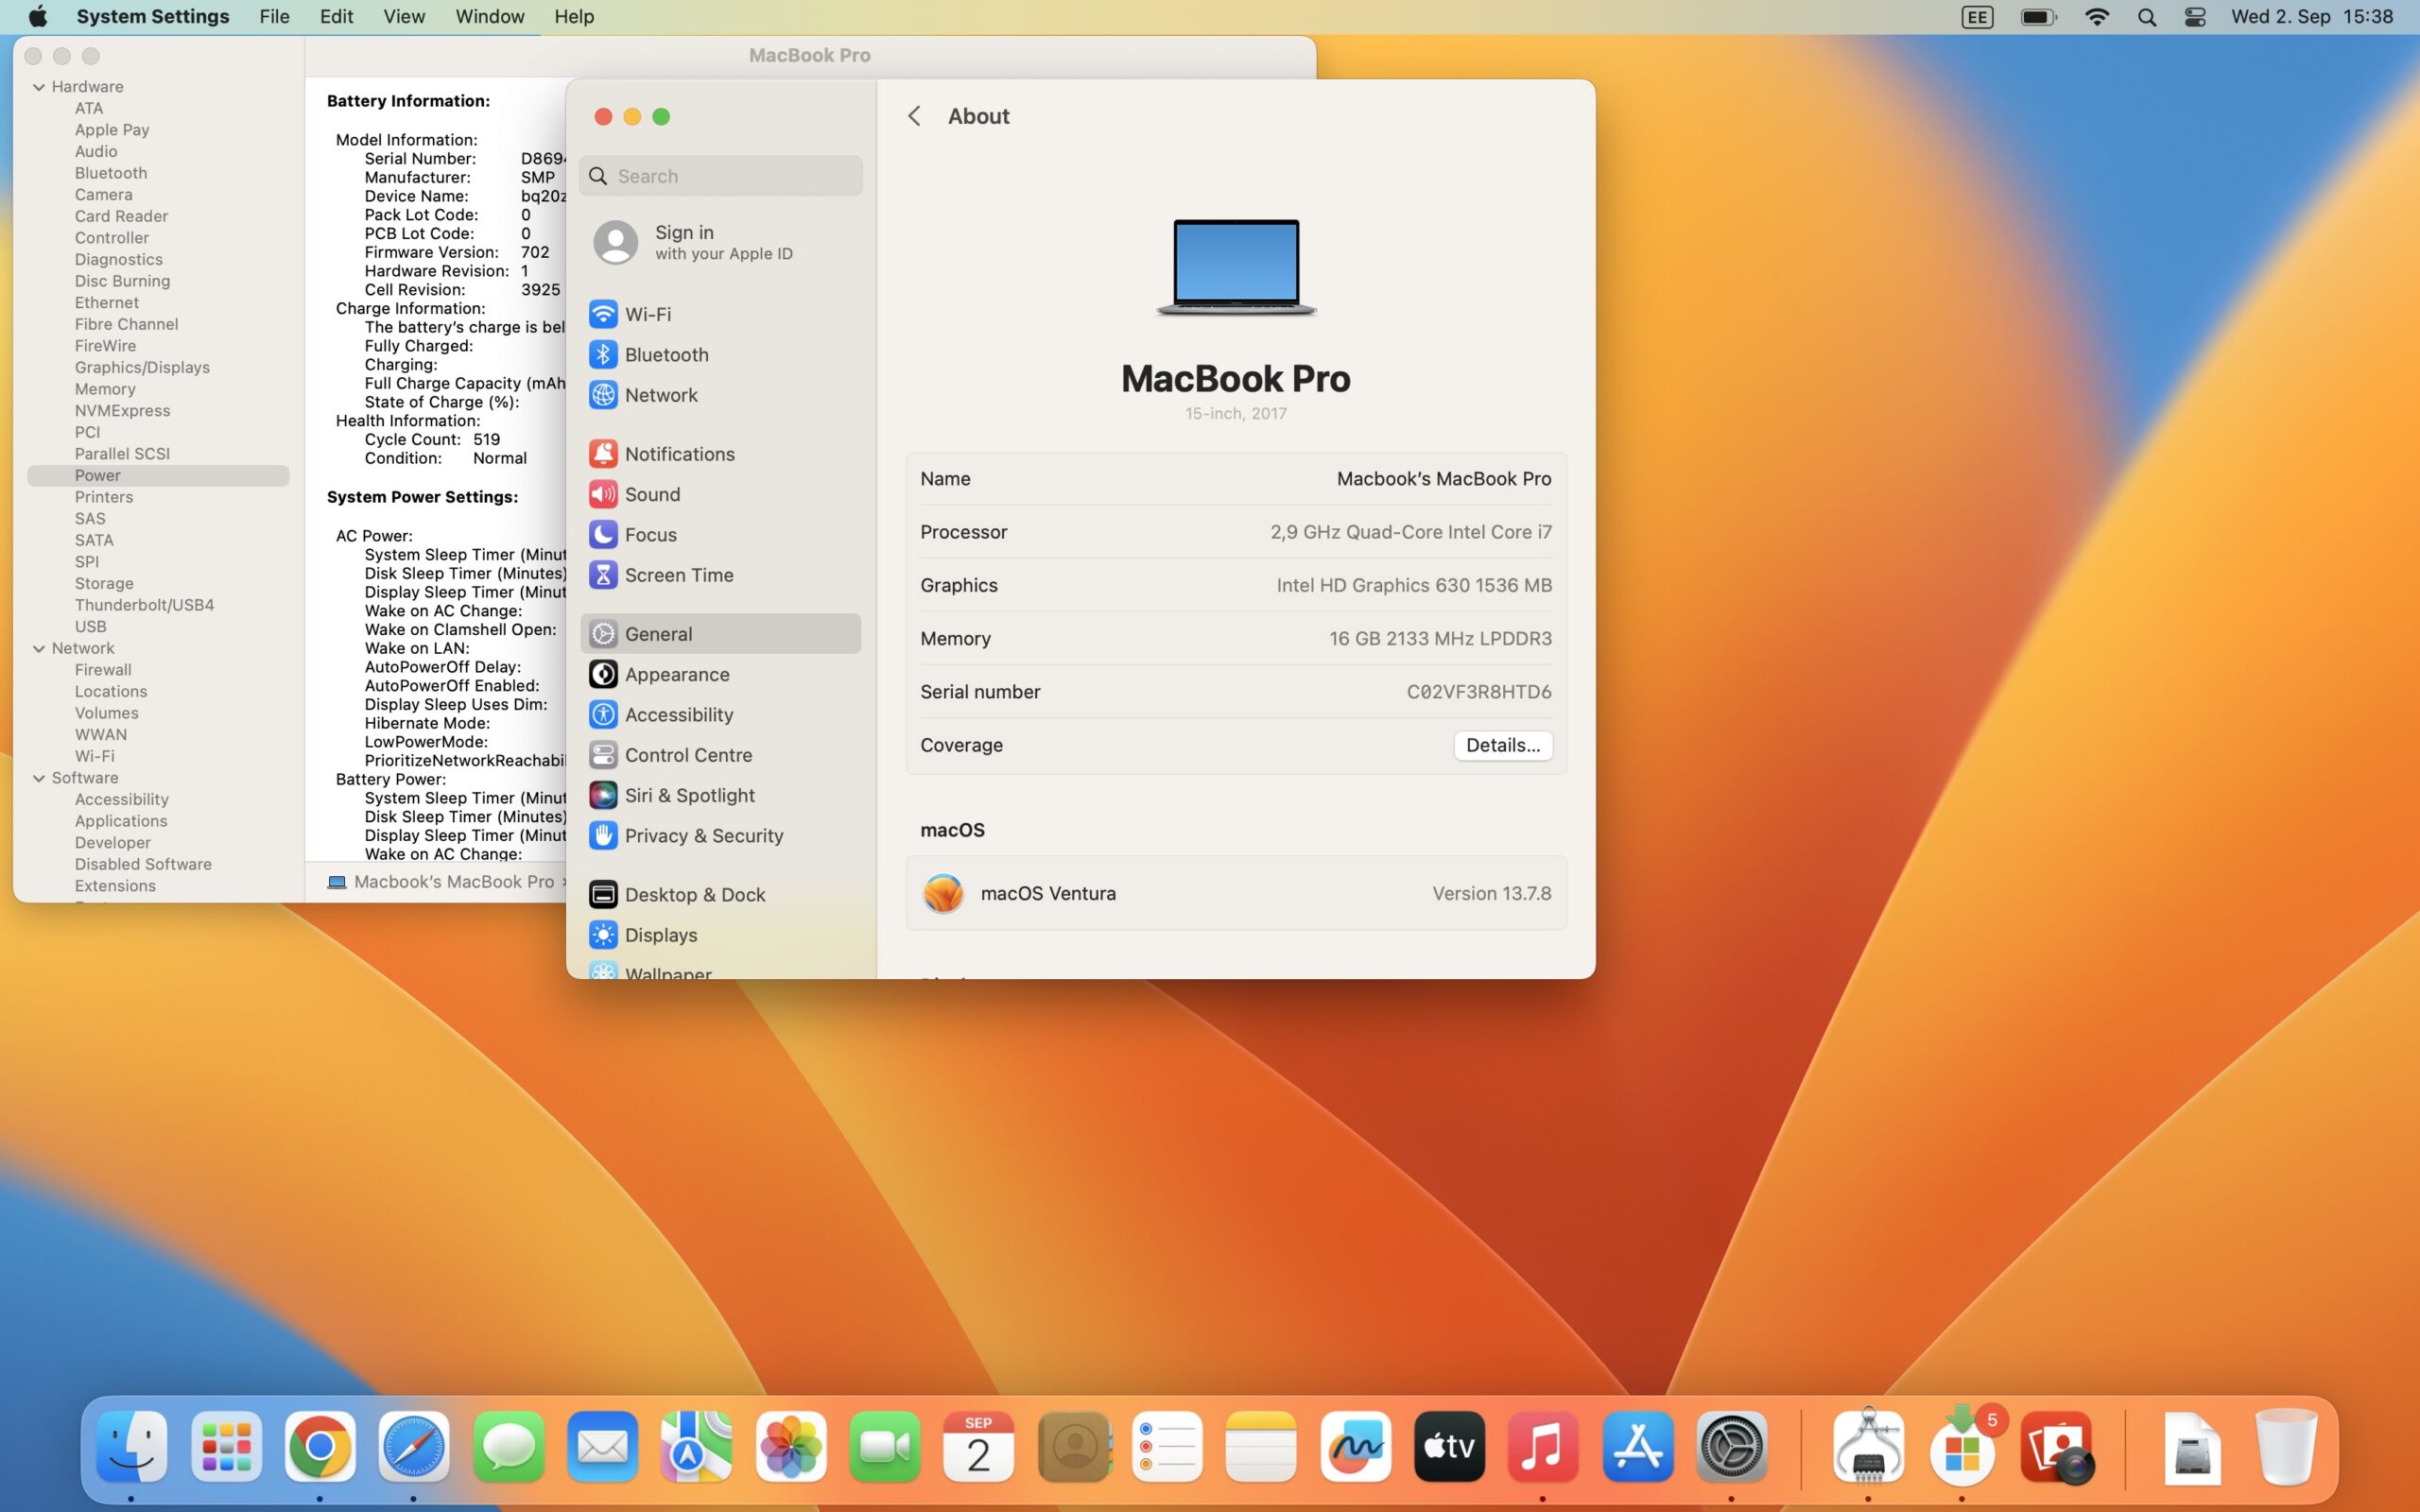Screen dimensions: 2420x1512
Task: Open Launchpad from the Dock
Action: (x=226, y=1446)
